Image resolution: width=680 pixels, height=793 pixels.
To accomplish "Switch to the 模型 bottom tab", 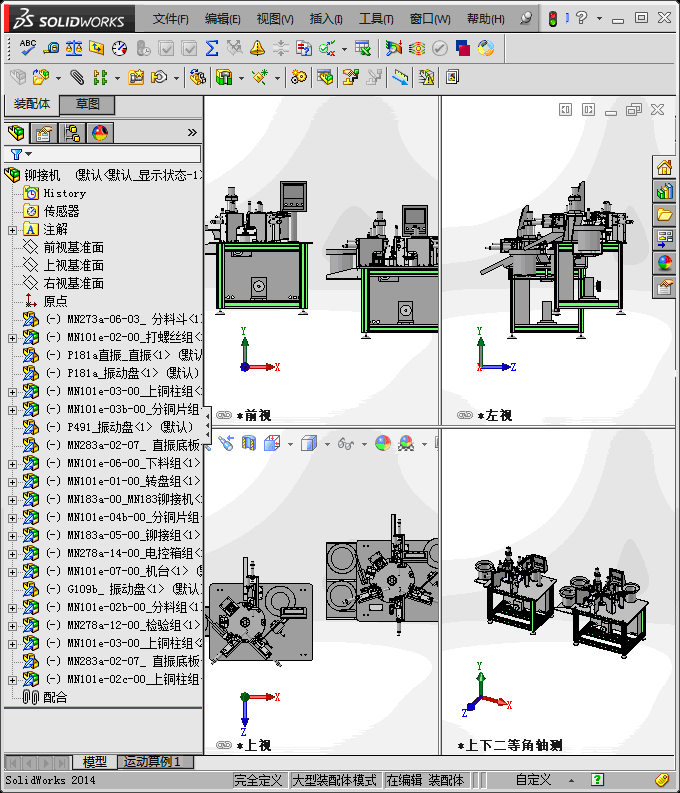I will (x=95, y=762).
